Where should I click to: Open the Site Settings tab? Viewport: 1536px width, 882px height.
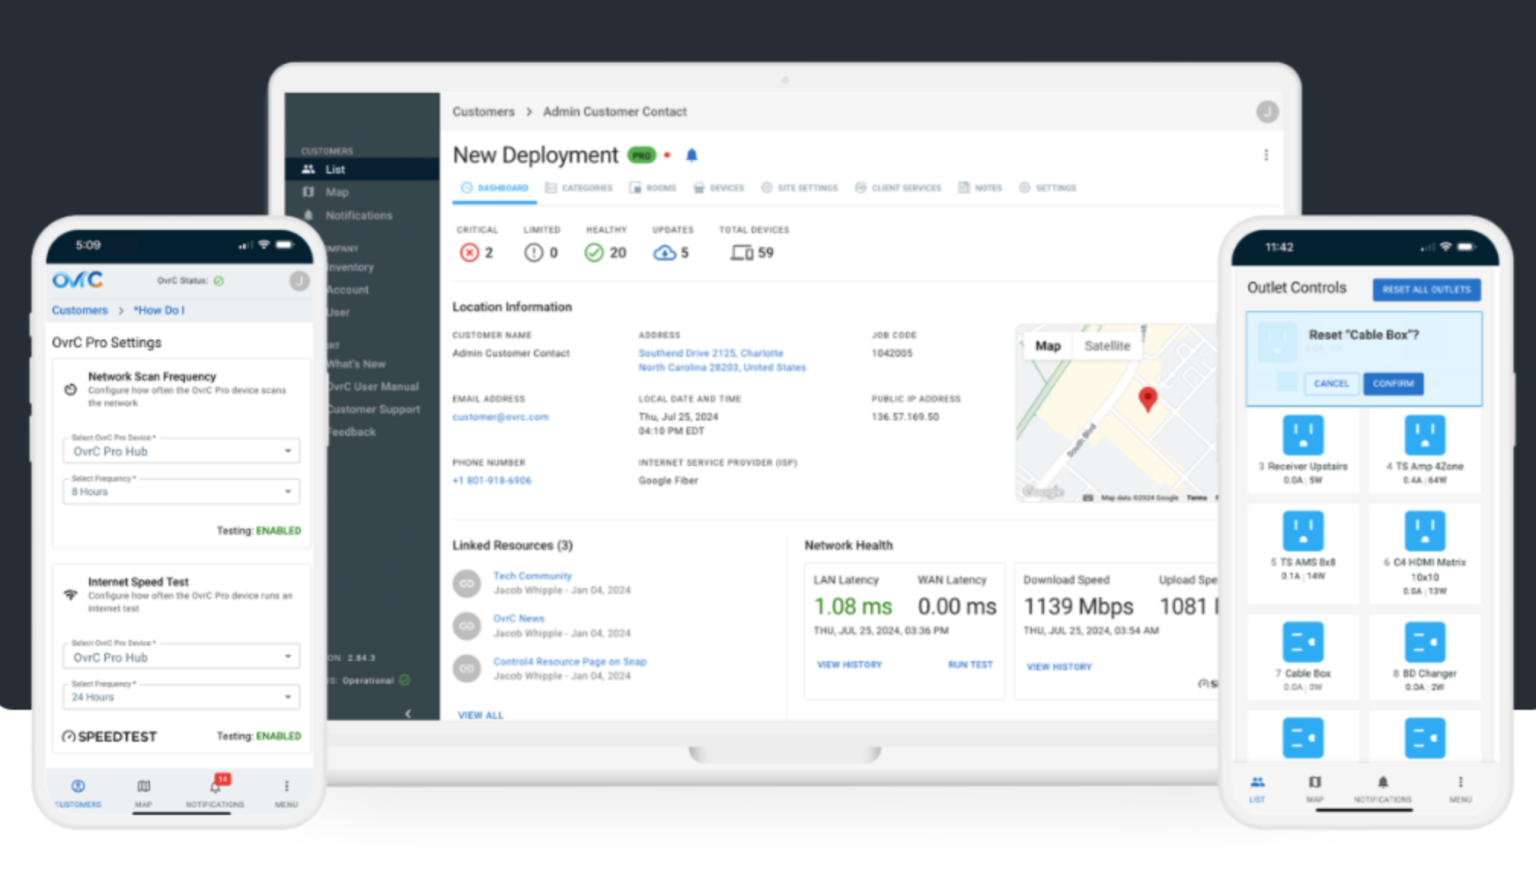tap(799, 188)
